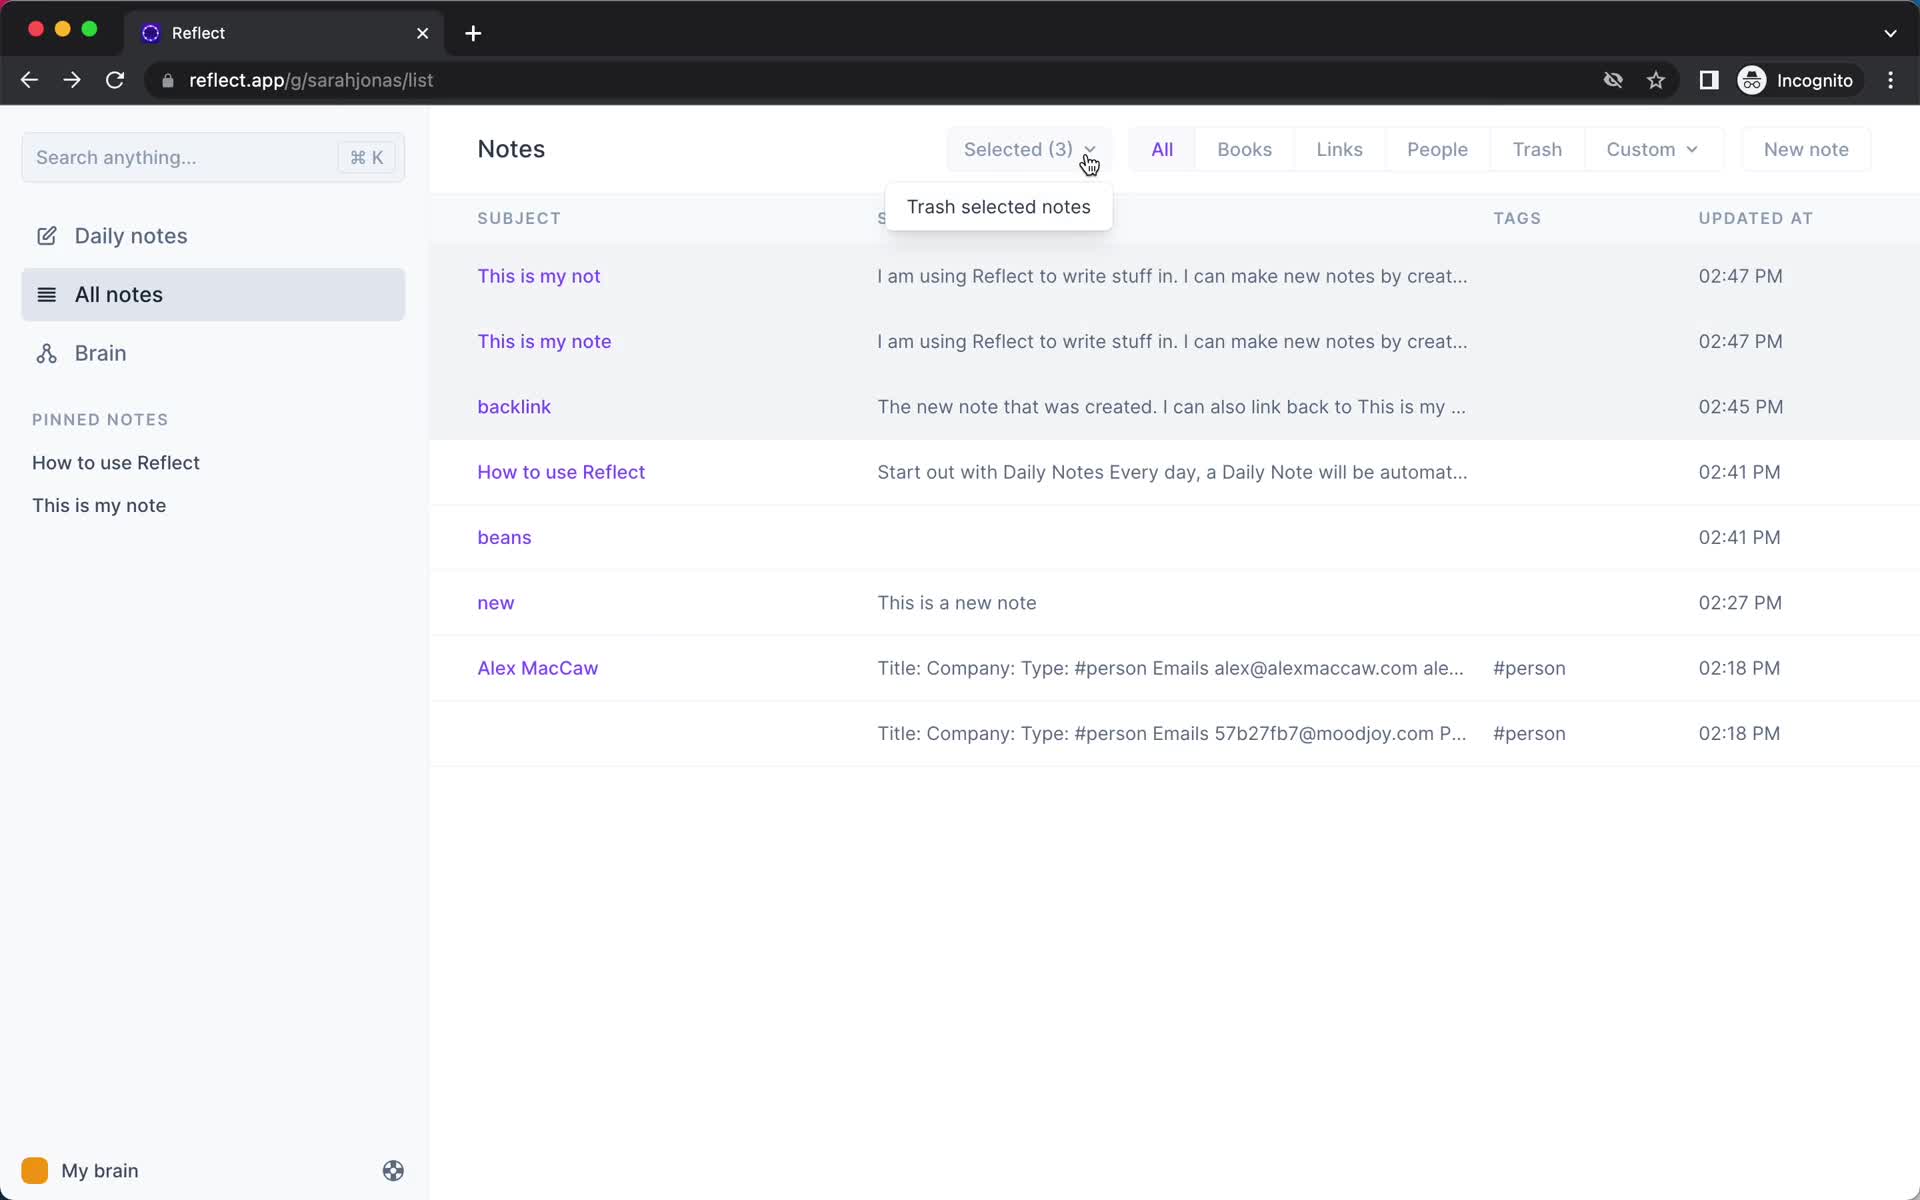Image resolution: width=1920 pixels, height=1200 pixels.
Task: Click the bookmark/pin icon top right
Action: [1657, 80]
